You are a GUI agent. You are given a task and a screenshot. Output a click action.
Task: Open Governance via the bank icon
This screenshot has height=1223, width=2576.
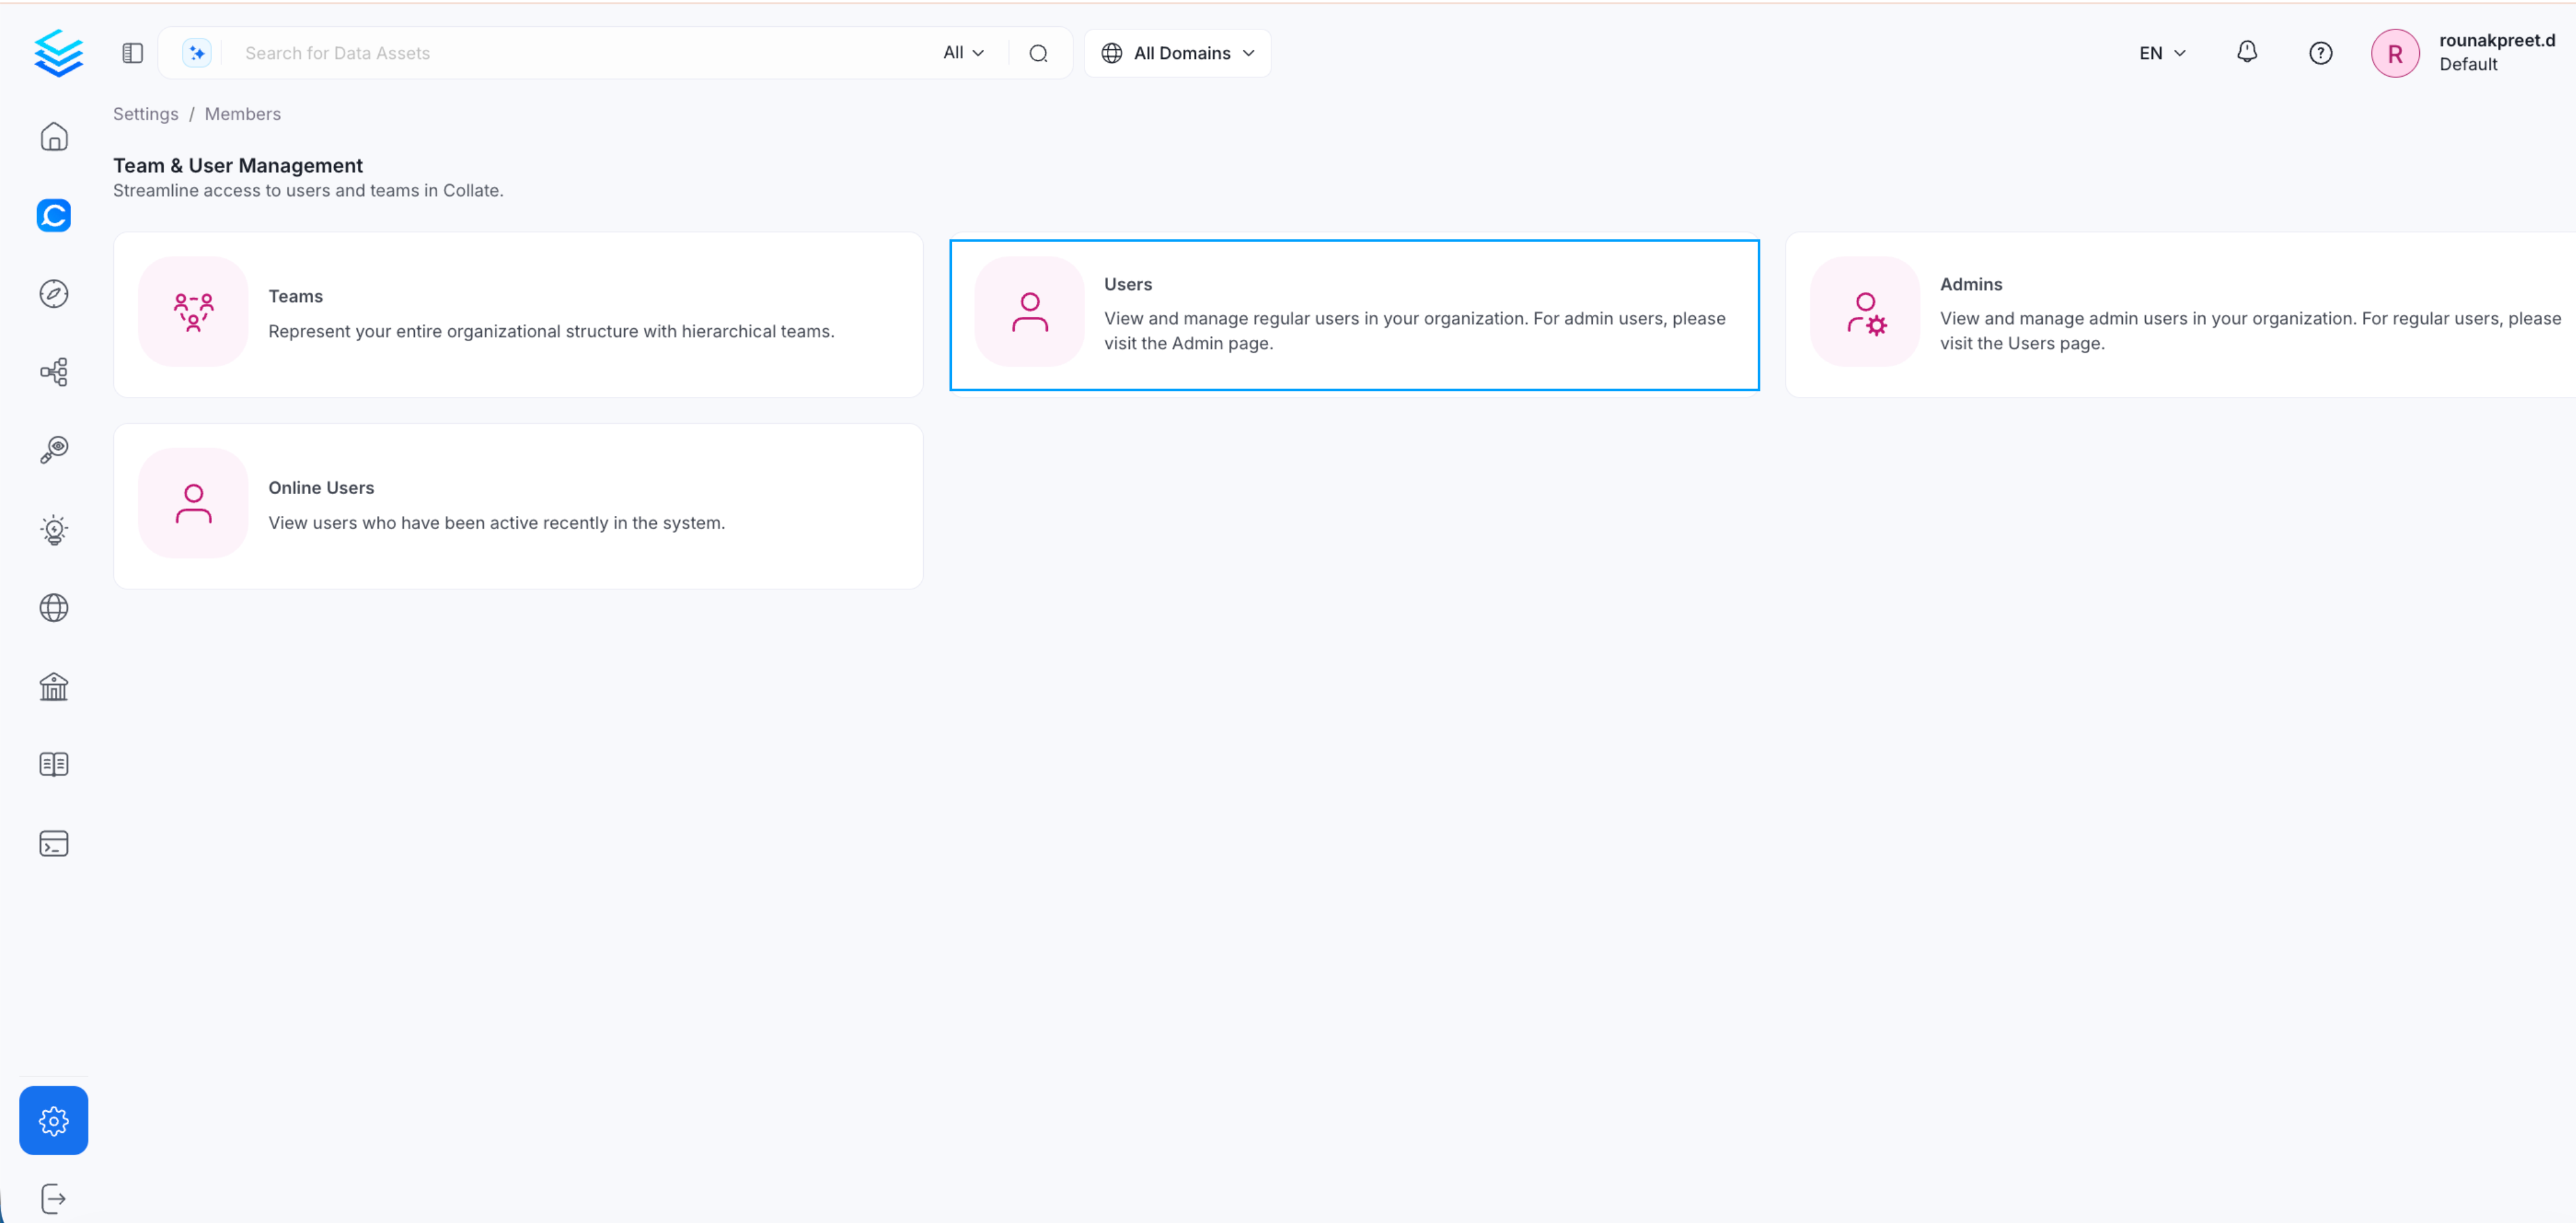pos(54,686)
